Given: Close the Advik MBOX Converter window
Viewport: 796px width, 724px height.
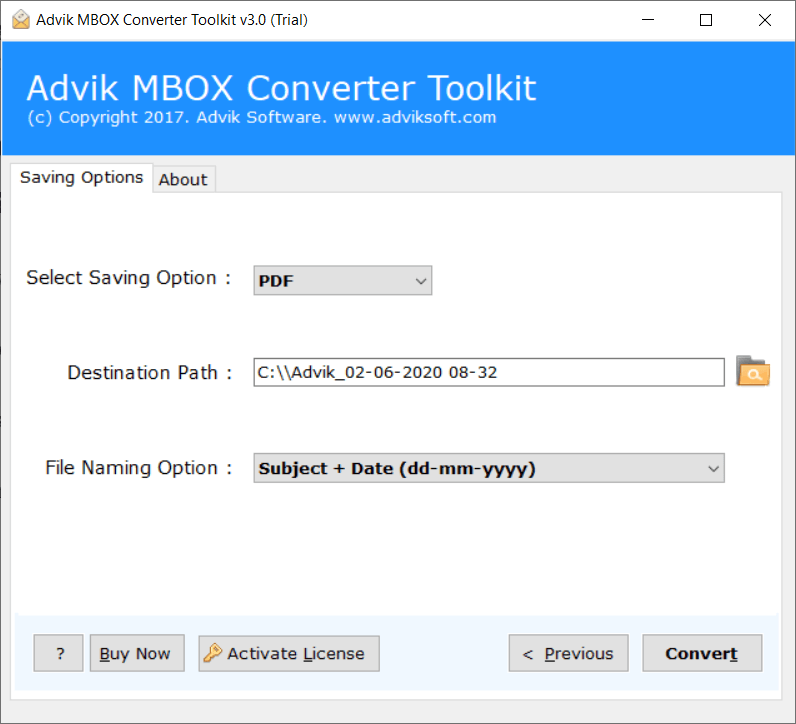Looking at the screenshot, I should pos(765,20).
